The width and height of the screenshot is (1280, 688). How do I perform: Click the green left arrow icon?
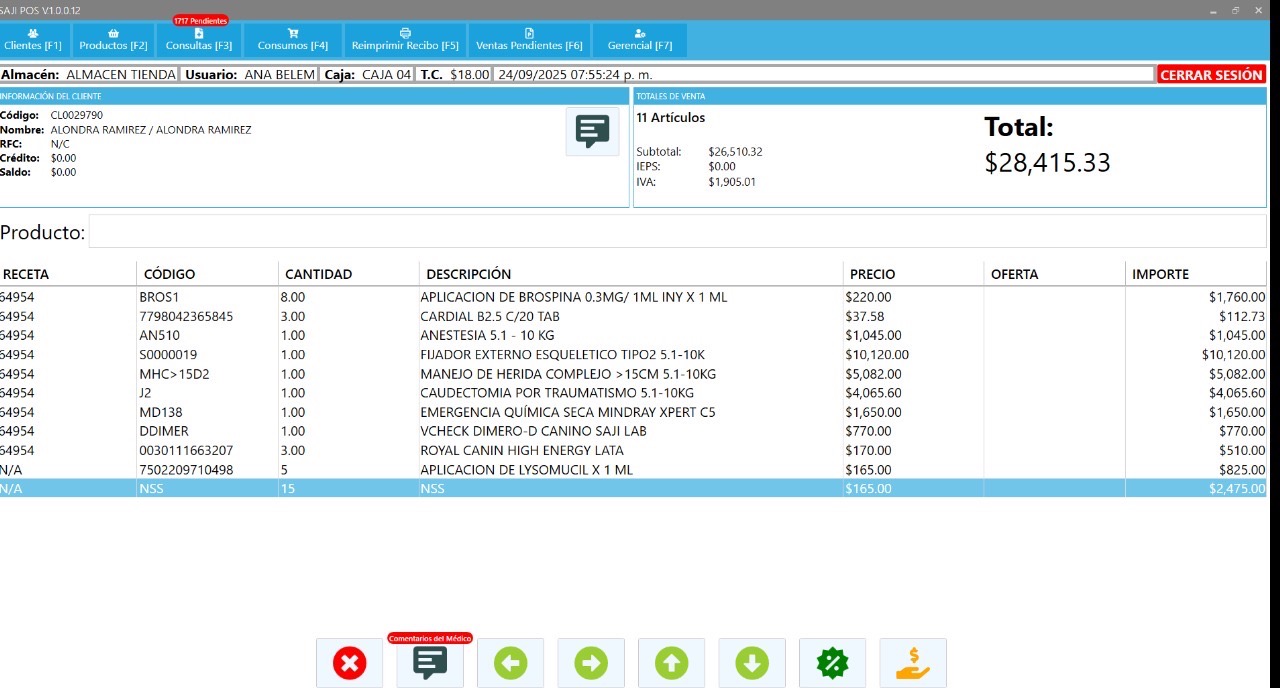tap(510, 662)
